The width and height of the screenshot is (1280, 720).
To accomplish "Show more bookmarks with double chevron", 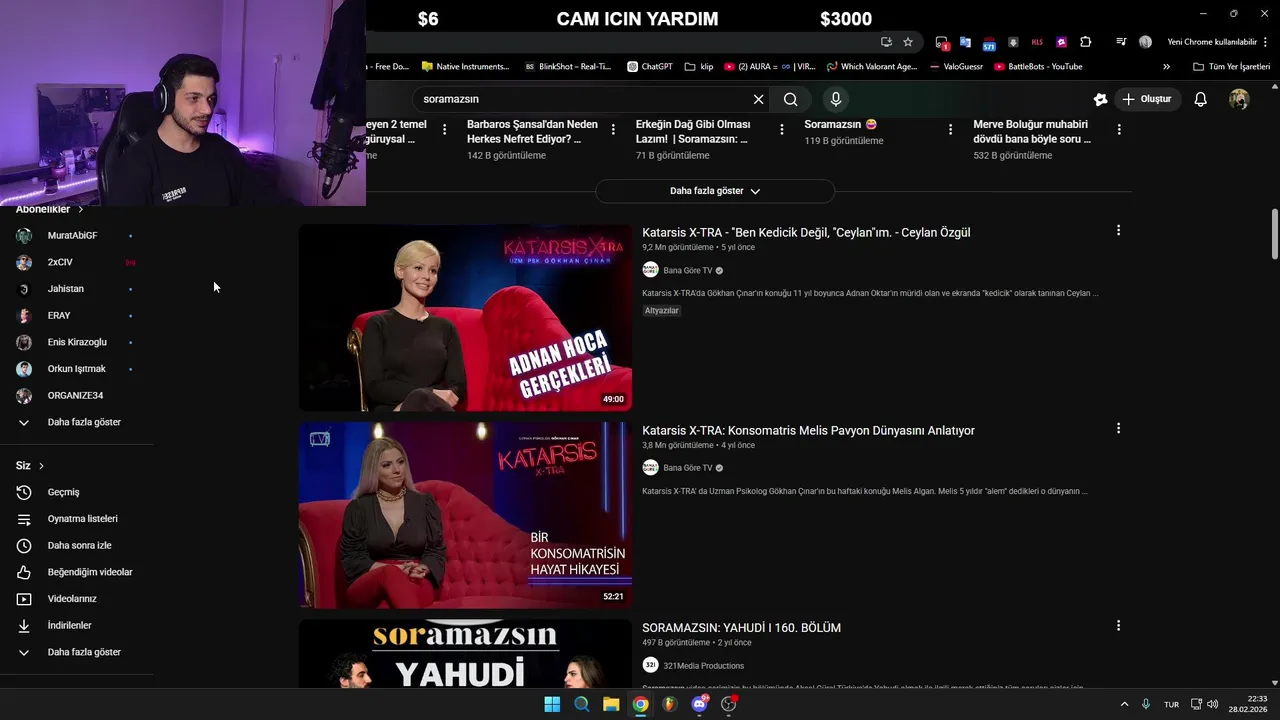I will 1166,67.
